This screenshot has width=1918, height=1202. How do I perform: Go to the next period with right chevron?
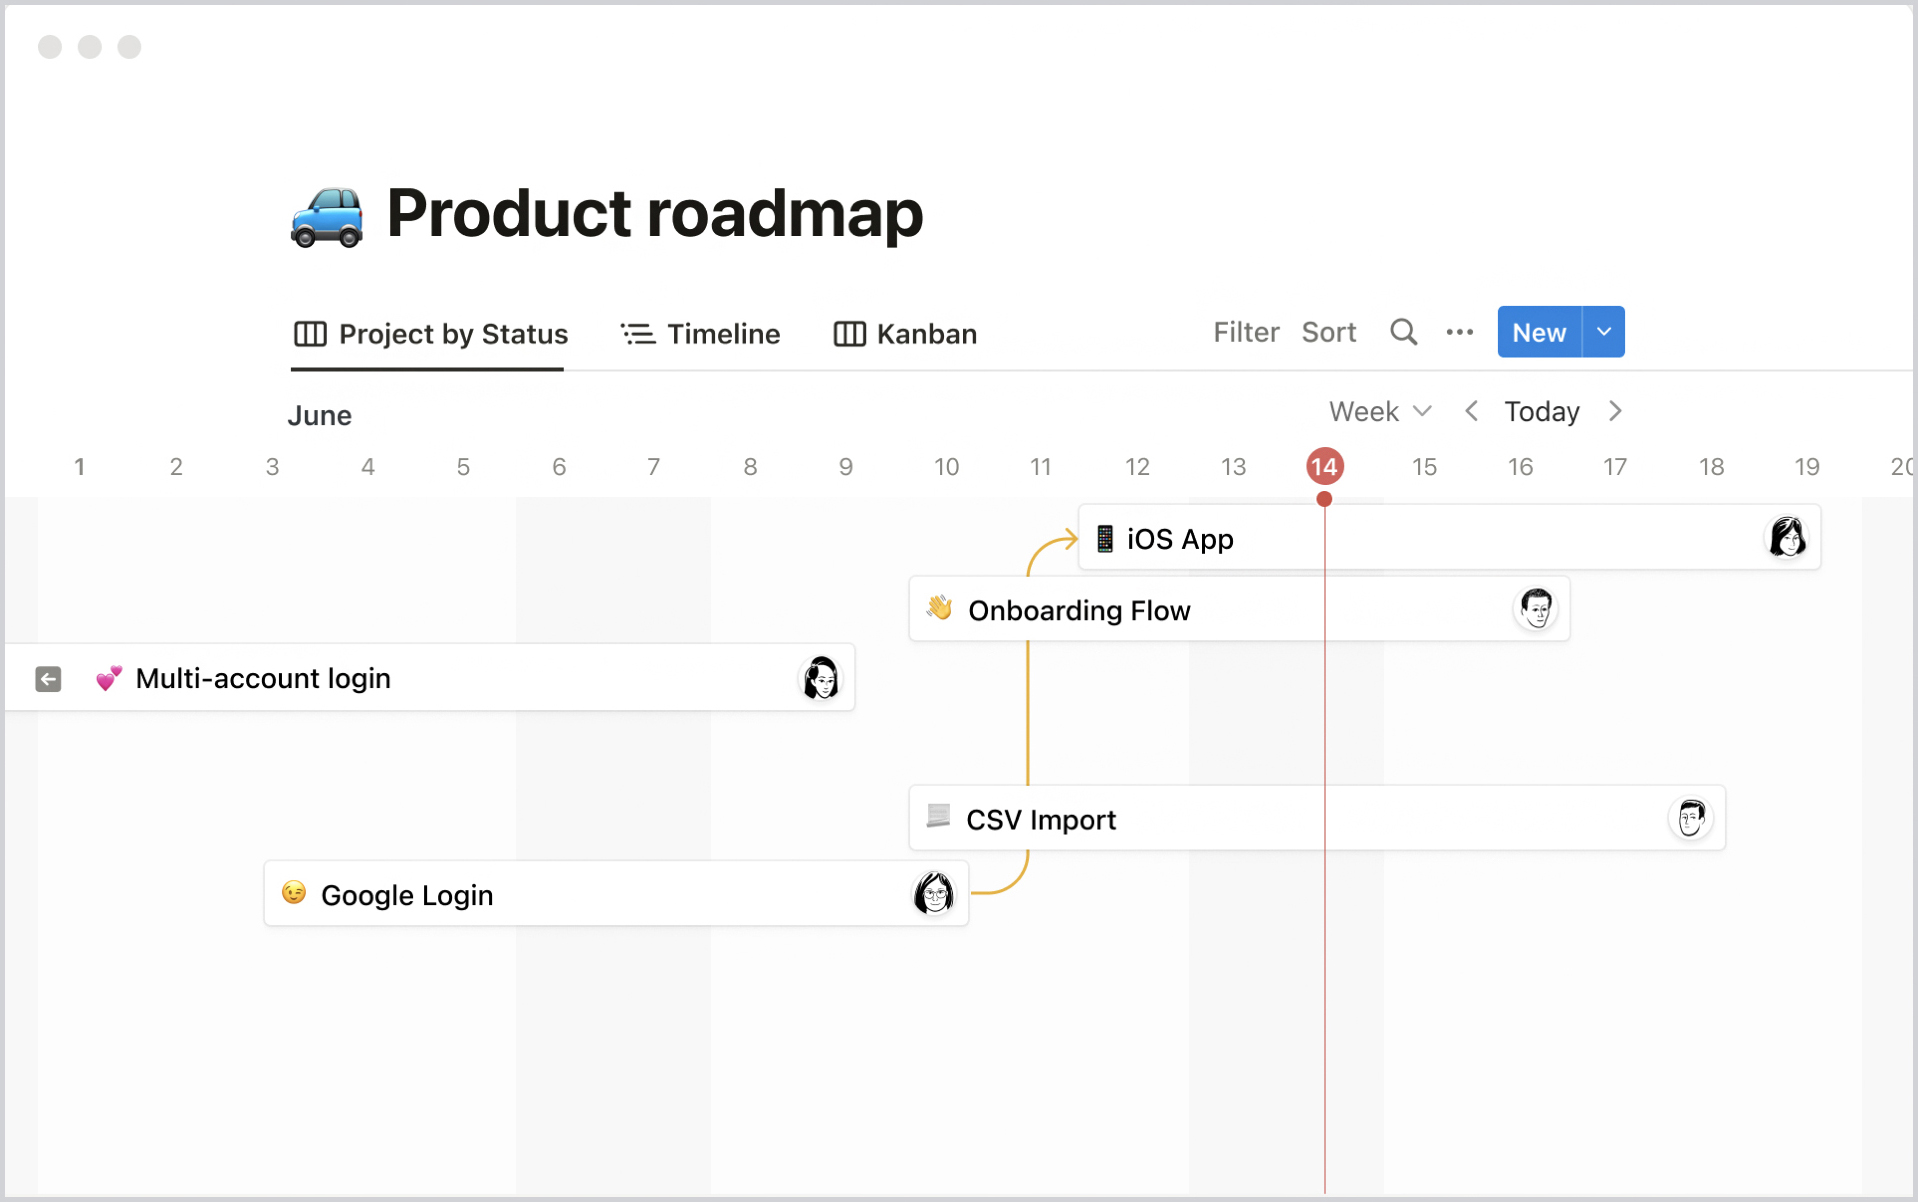click(1615, 411)
